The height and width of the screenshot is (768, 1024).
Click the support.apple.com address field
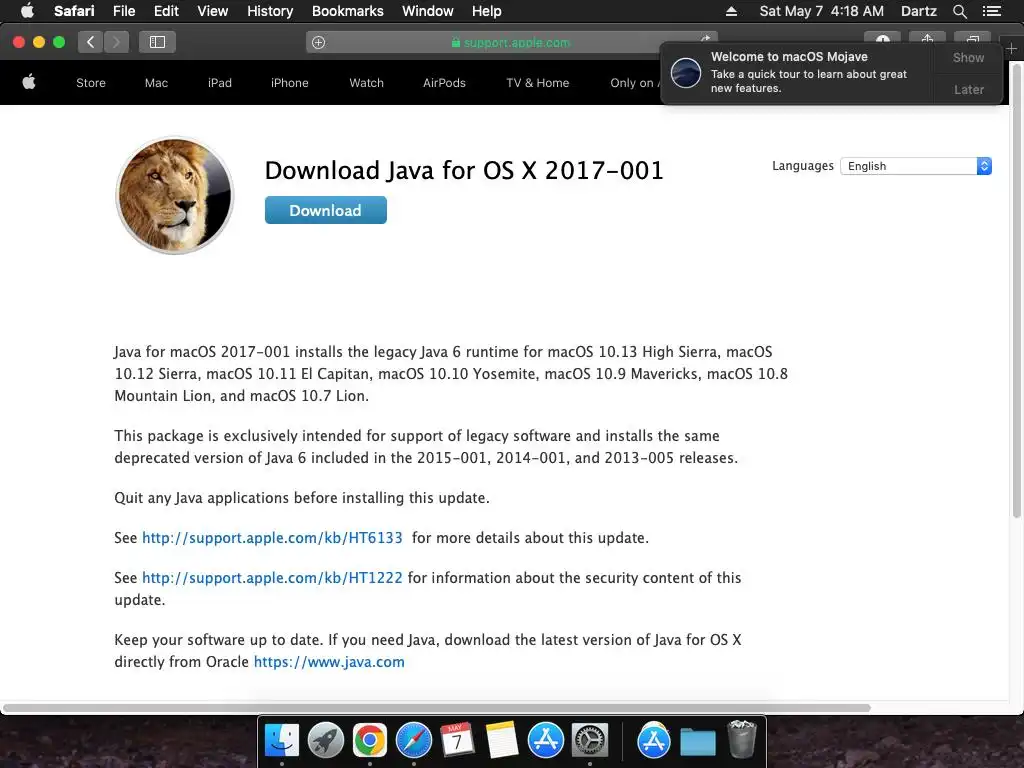point(511,42)
